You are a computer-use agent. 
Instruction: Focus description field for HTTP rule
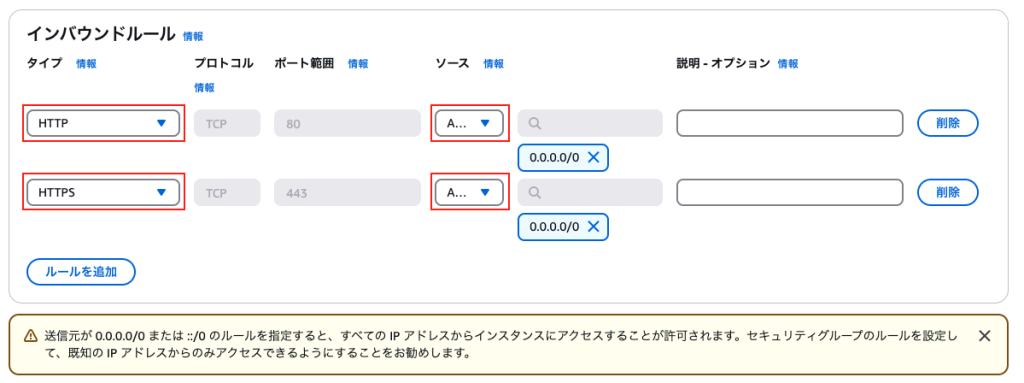[x=790, y=123]
